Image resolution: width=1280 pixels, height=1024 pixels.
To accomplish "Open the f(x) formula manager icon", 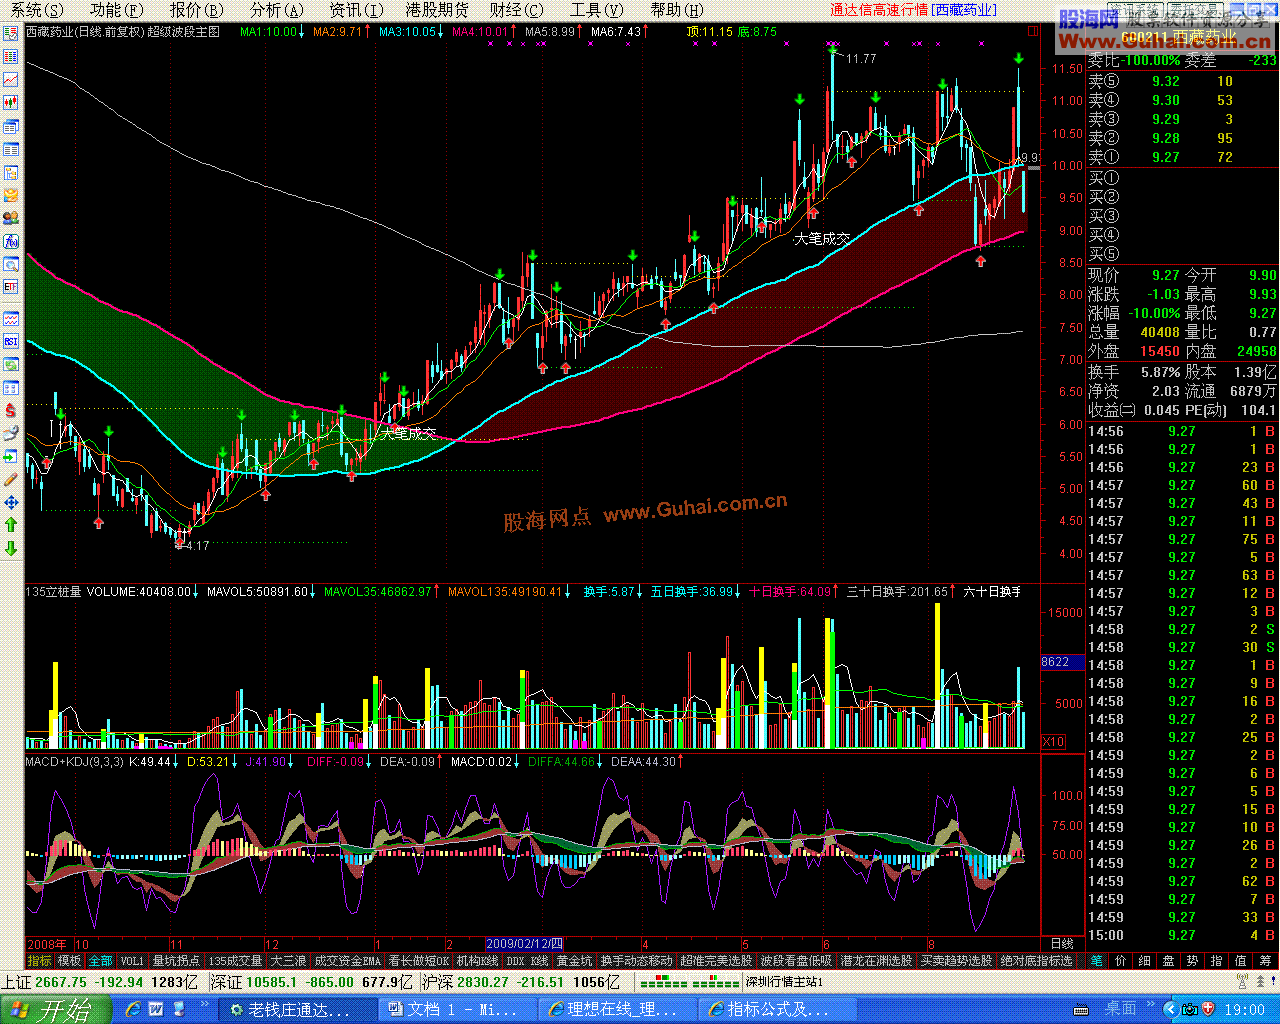I will tap(11, 242).
